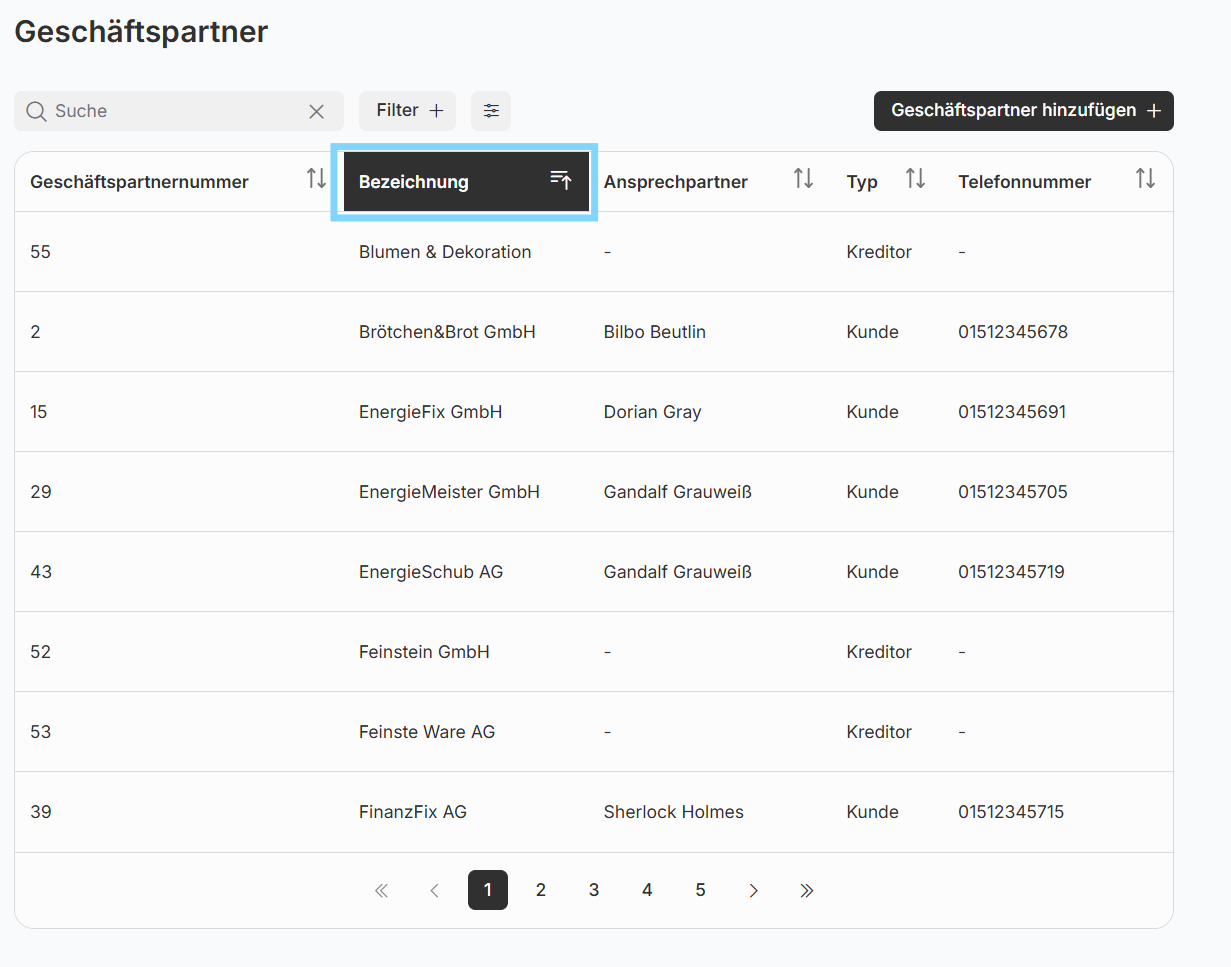Jump to the last page double chevron
The height and width of the screenshot is (967, 1231).
[807, 890]
